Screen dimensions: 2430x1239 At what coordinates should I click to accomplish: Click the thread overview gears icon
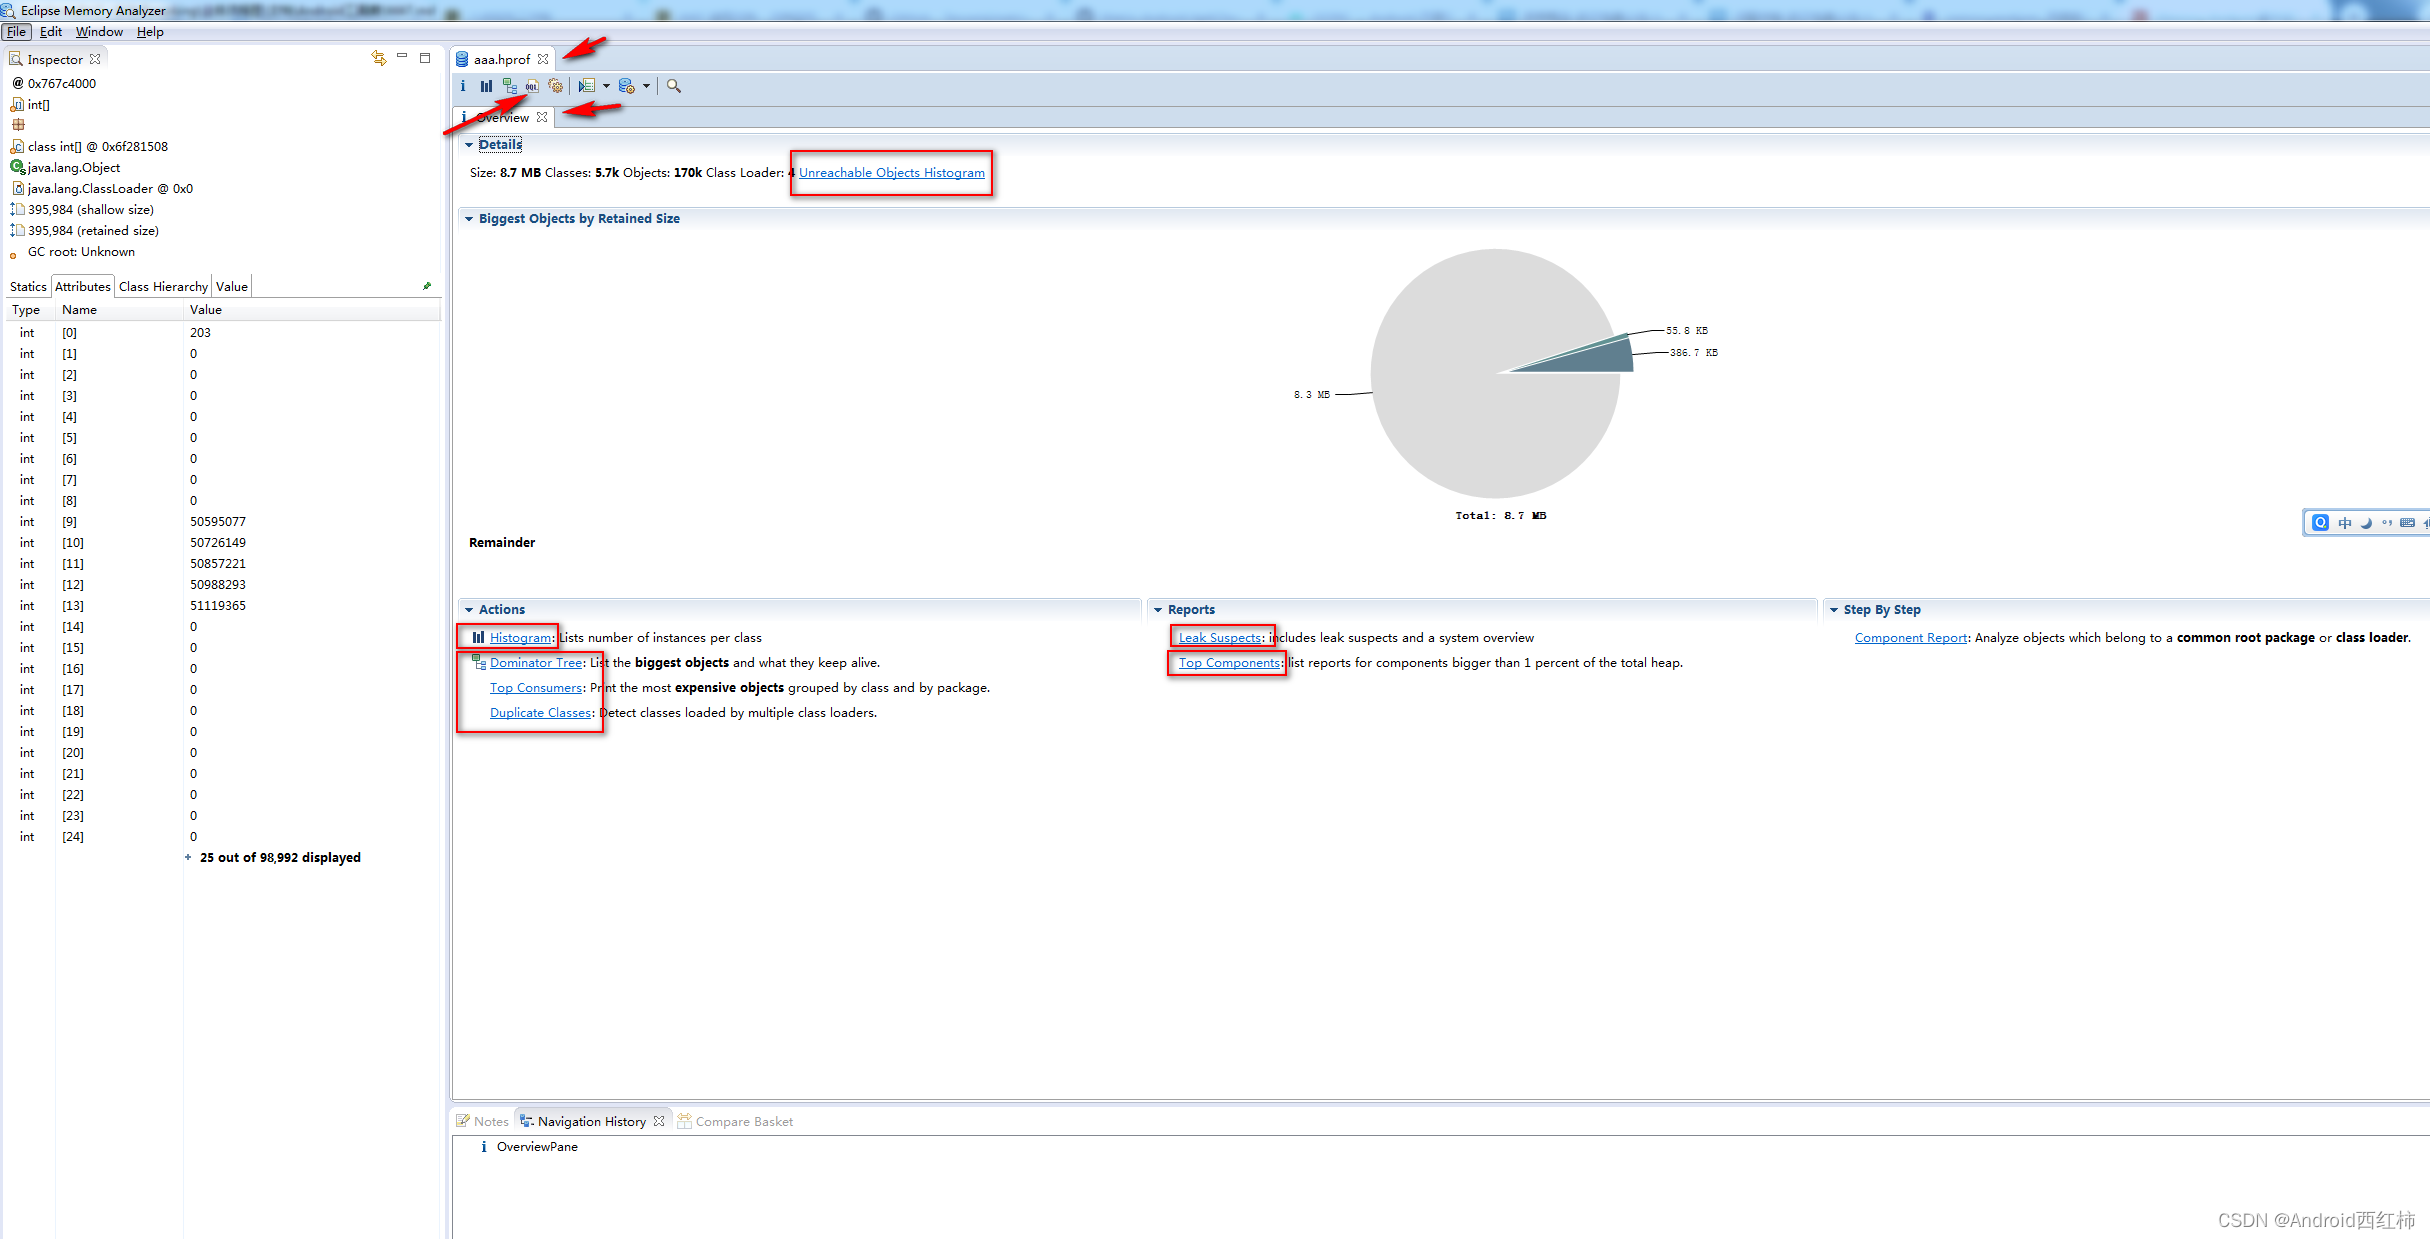click(x=556, y=86)
